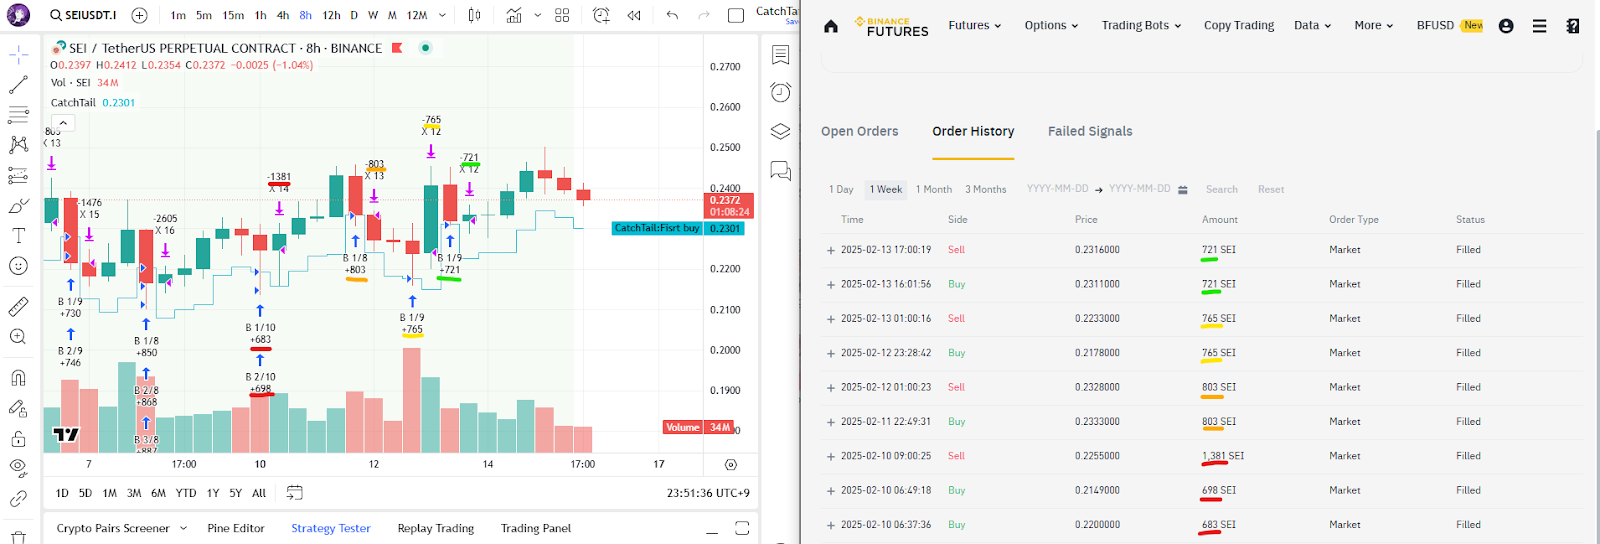Click the Reset filter button
1600x544 pixels.
[1271, 189]
